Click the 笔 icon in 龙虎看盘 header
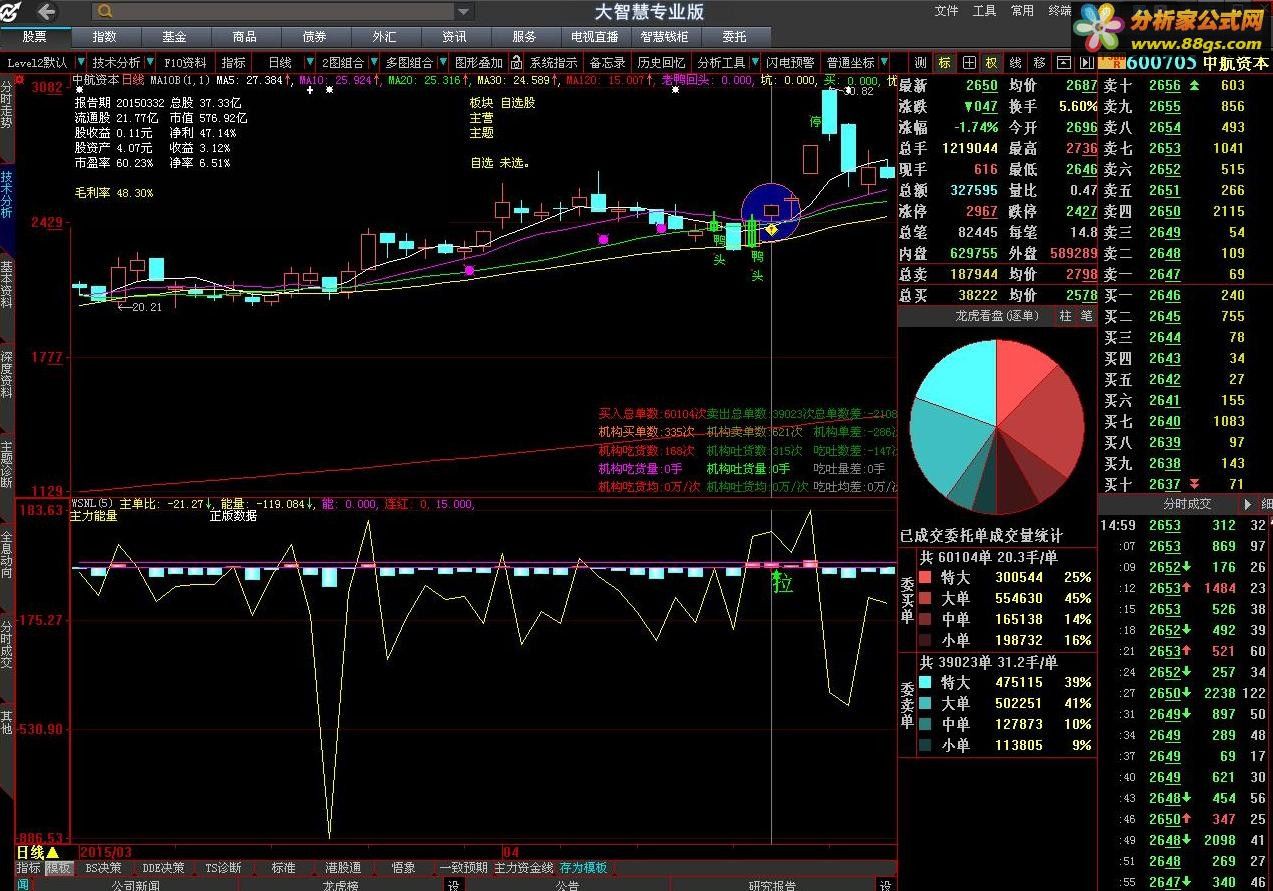Screen dimensions: 1273x891 coord(1085,316)
